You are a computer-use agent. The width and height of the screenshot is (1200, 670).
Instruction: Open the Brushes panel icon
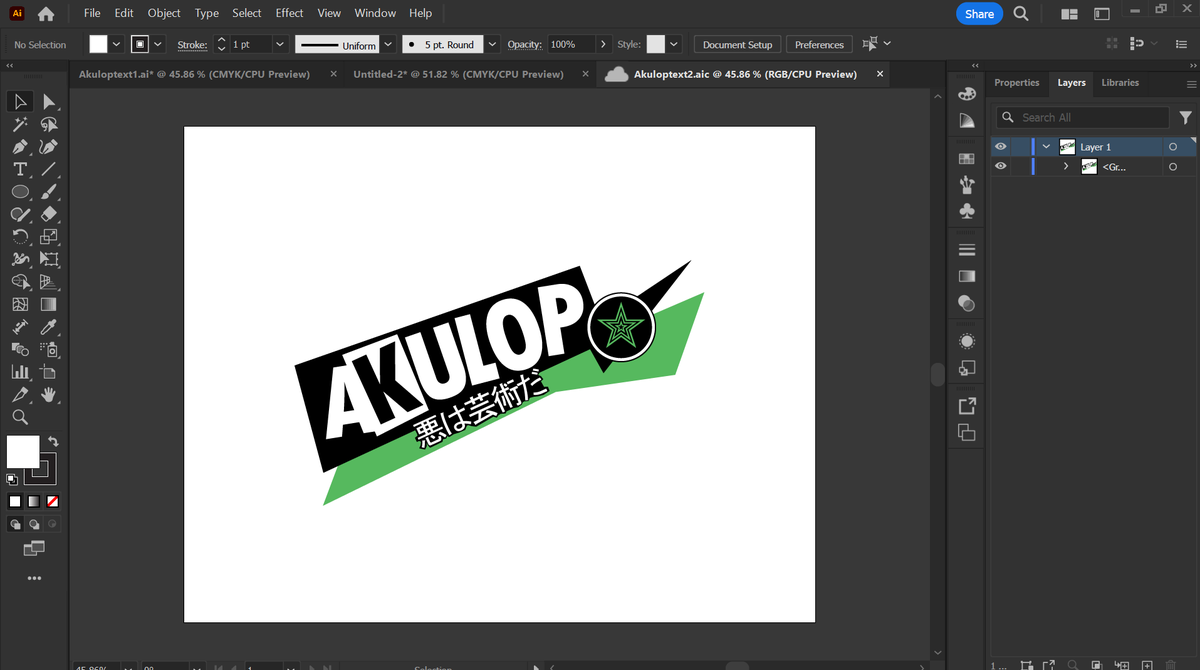(x=967, y=184)
